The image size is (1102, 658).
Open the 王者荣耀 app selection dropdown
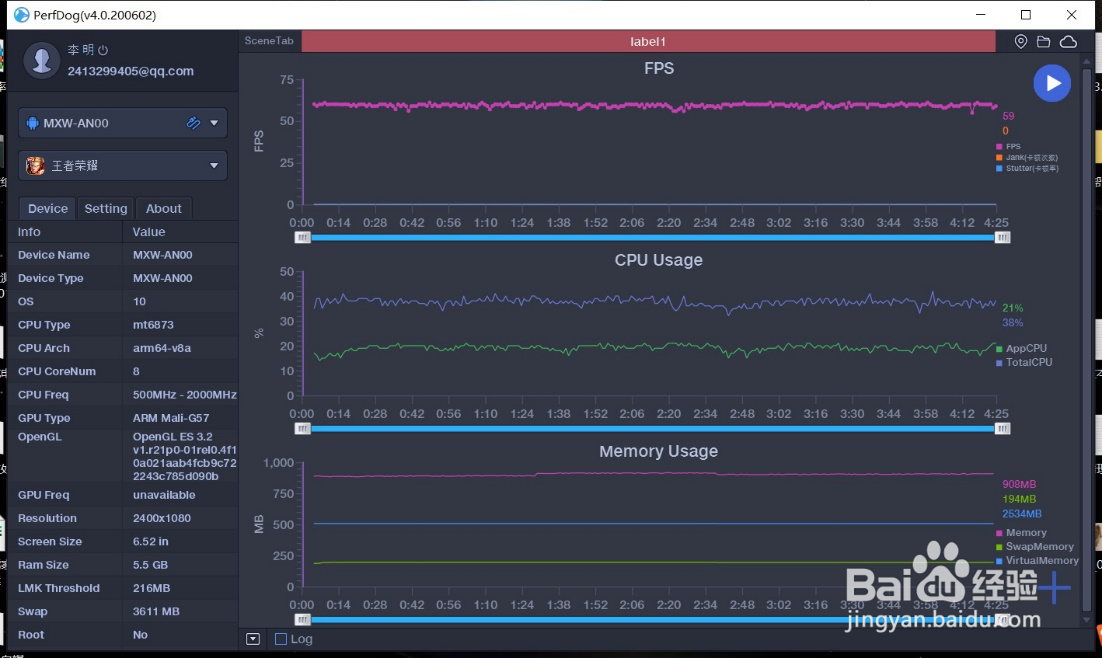click(x=123, y=166)
